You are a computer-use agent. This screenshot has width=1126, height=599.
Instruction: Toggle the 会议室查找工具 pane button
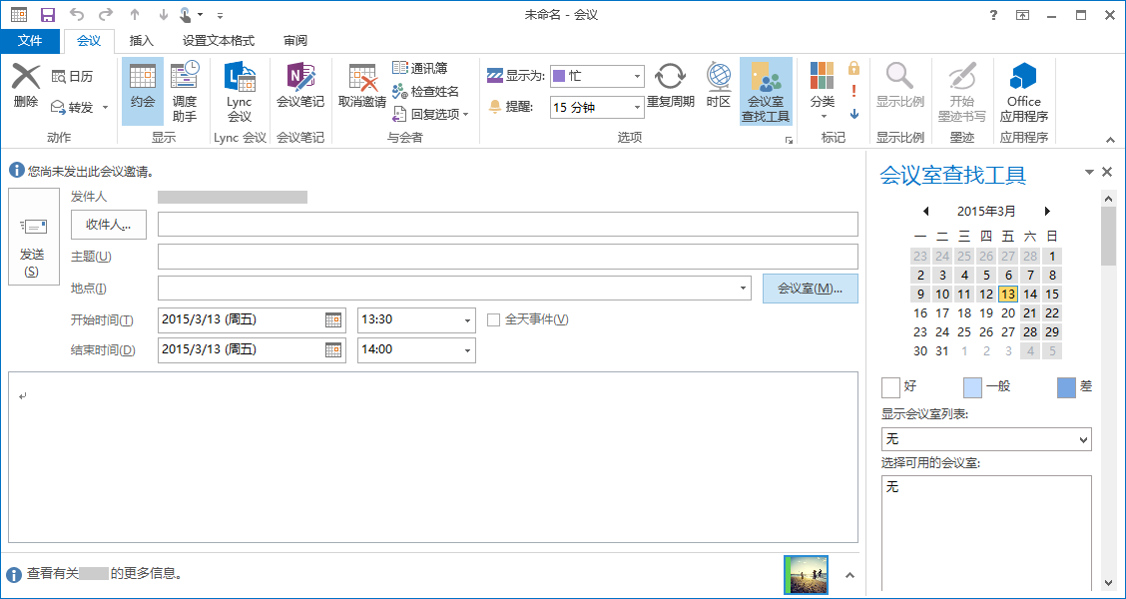pyautogui.click(x=766, y=90)
